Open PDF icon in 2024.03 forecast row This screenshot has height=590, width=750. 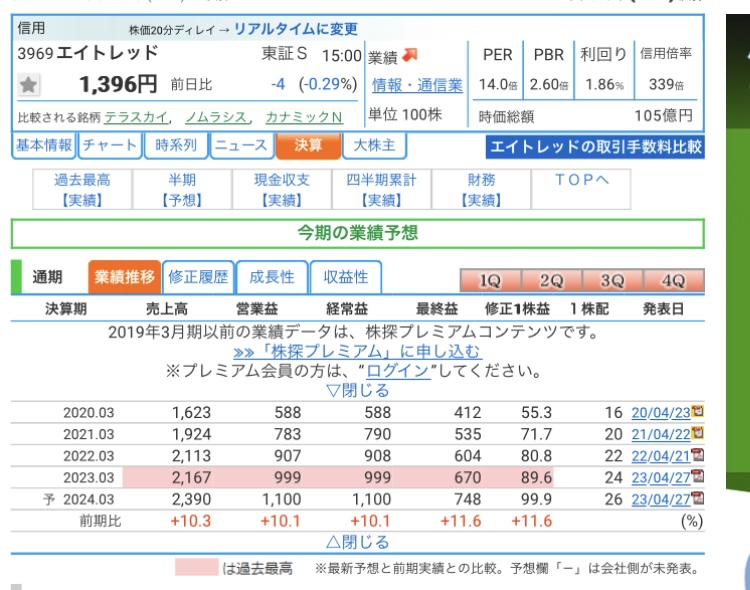[698, 498]
